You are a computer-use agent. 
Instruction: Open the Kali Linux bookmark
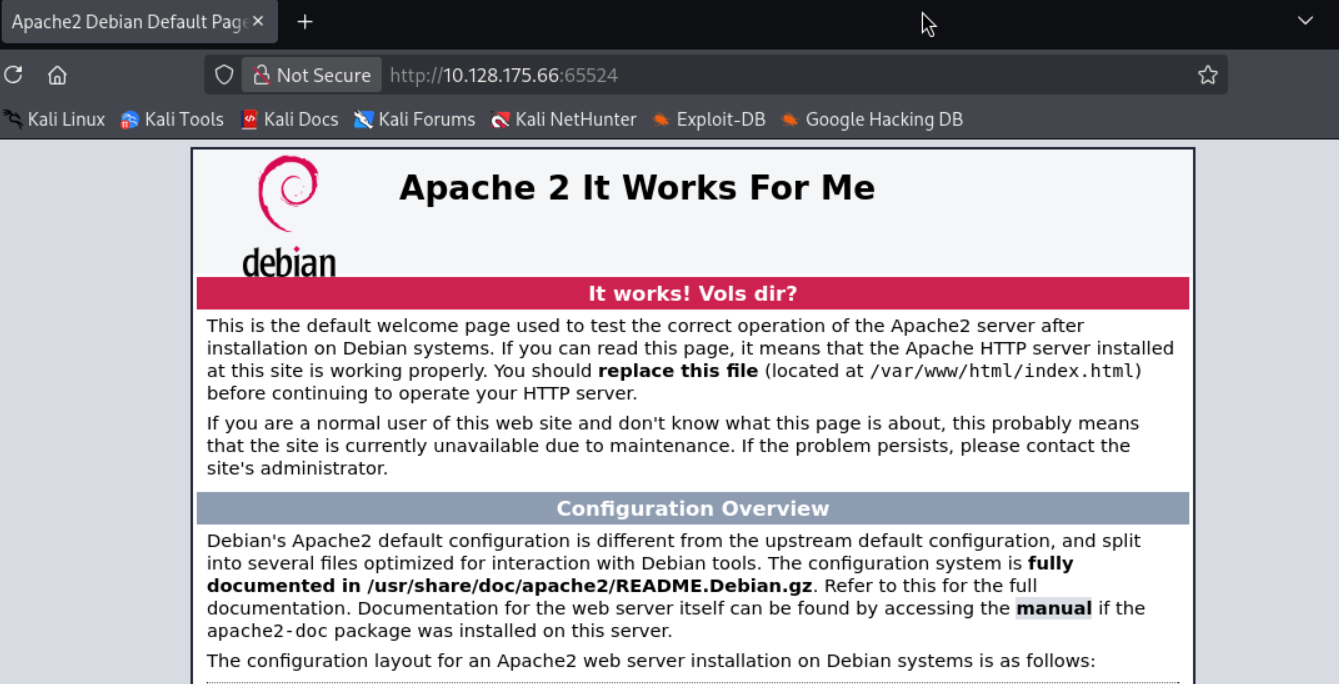(54, 119)
